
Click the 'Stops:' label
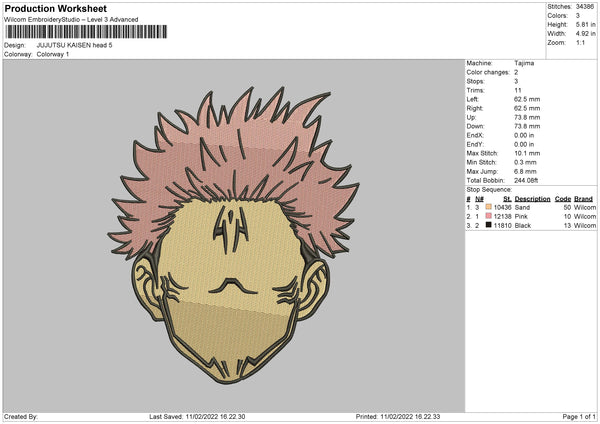coord(475,82)
